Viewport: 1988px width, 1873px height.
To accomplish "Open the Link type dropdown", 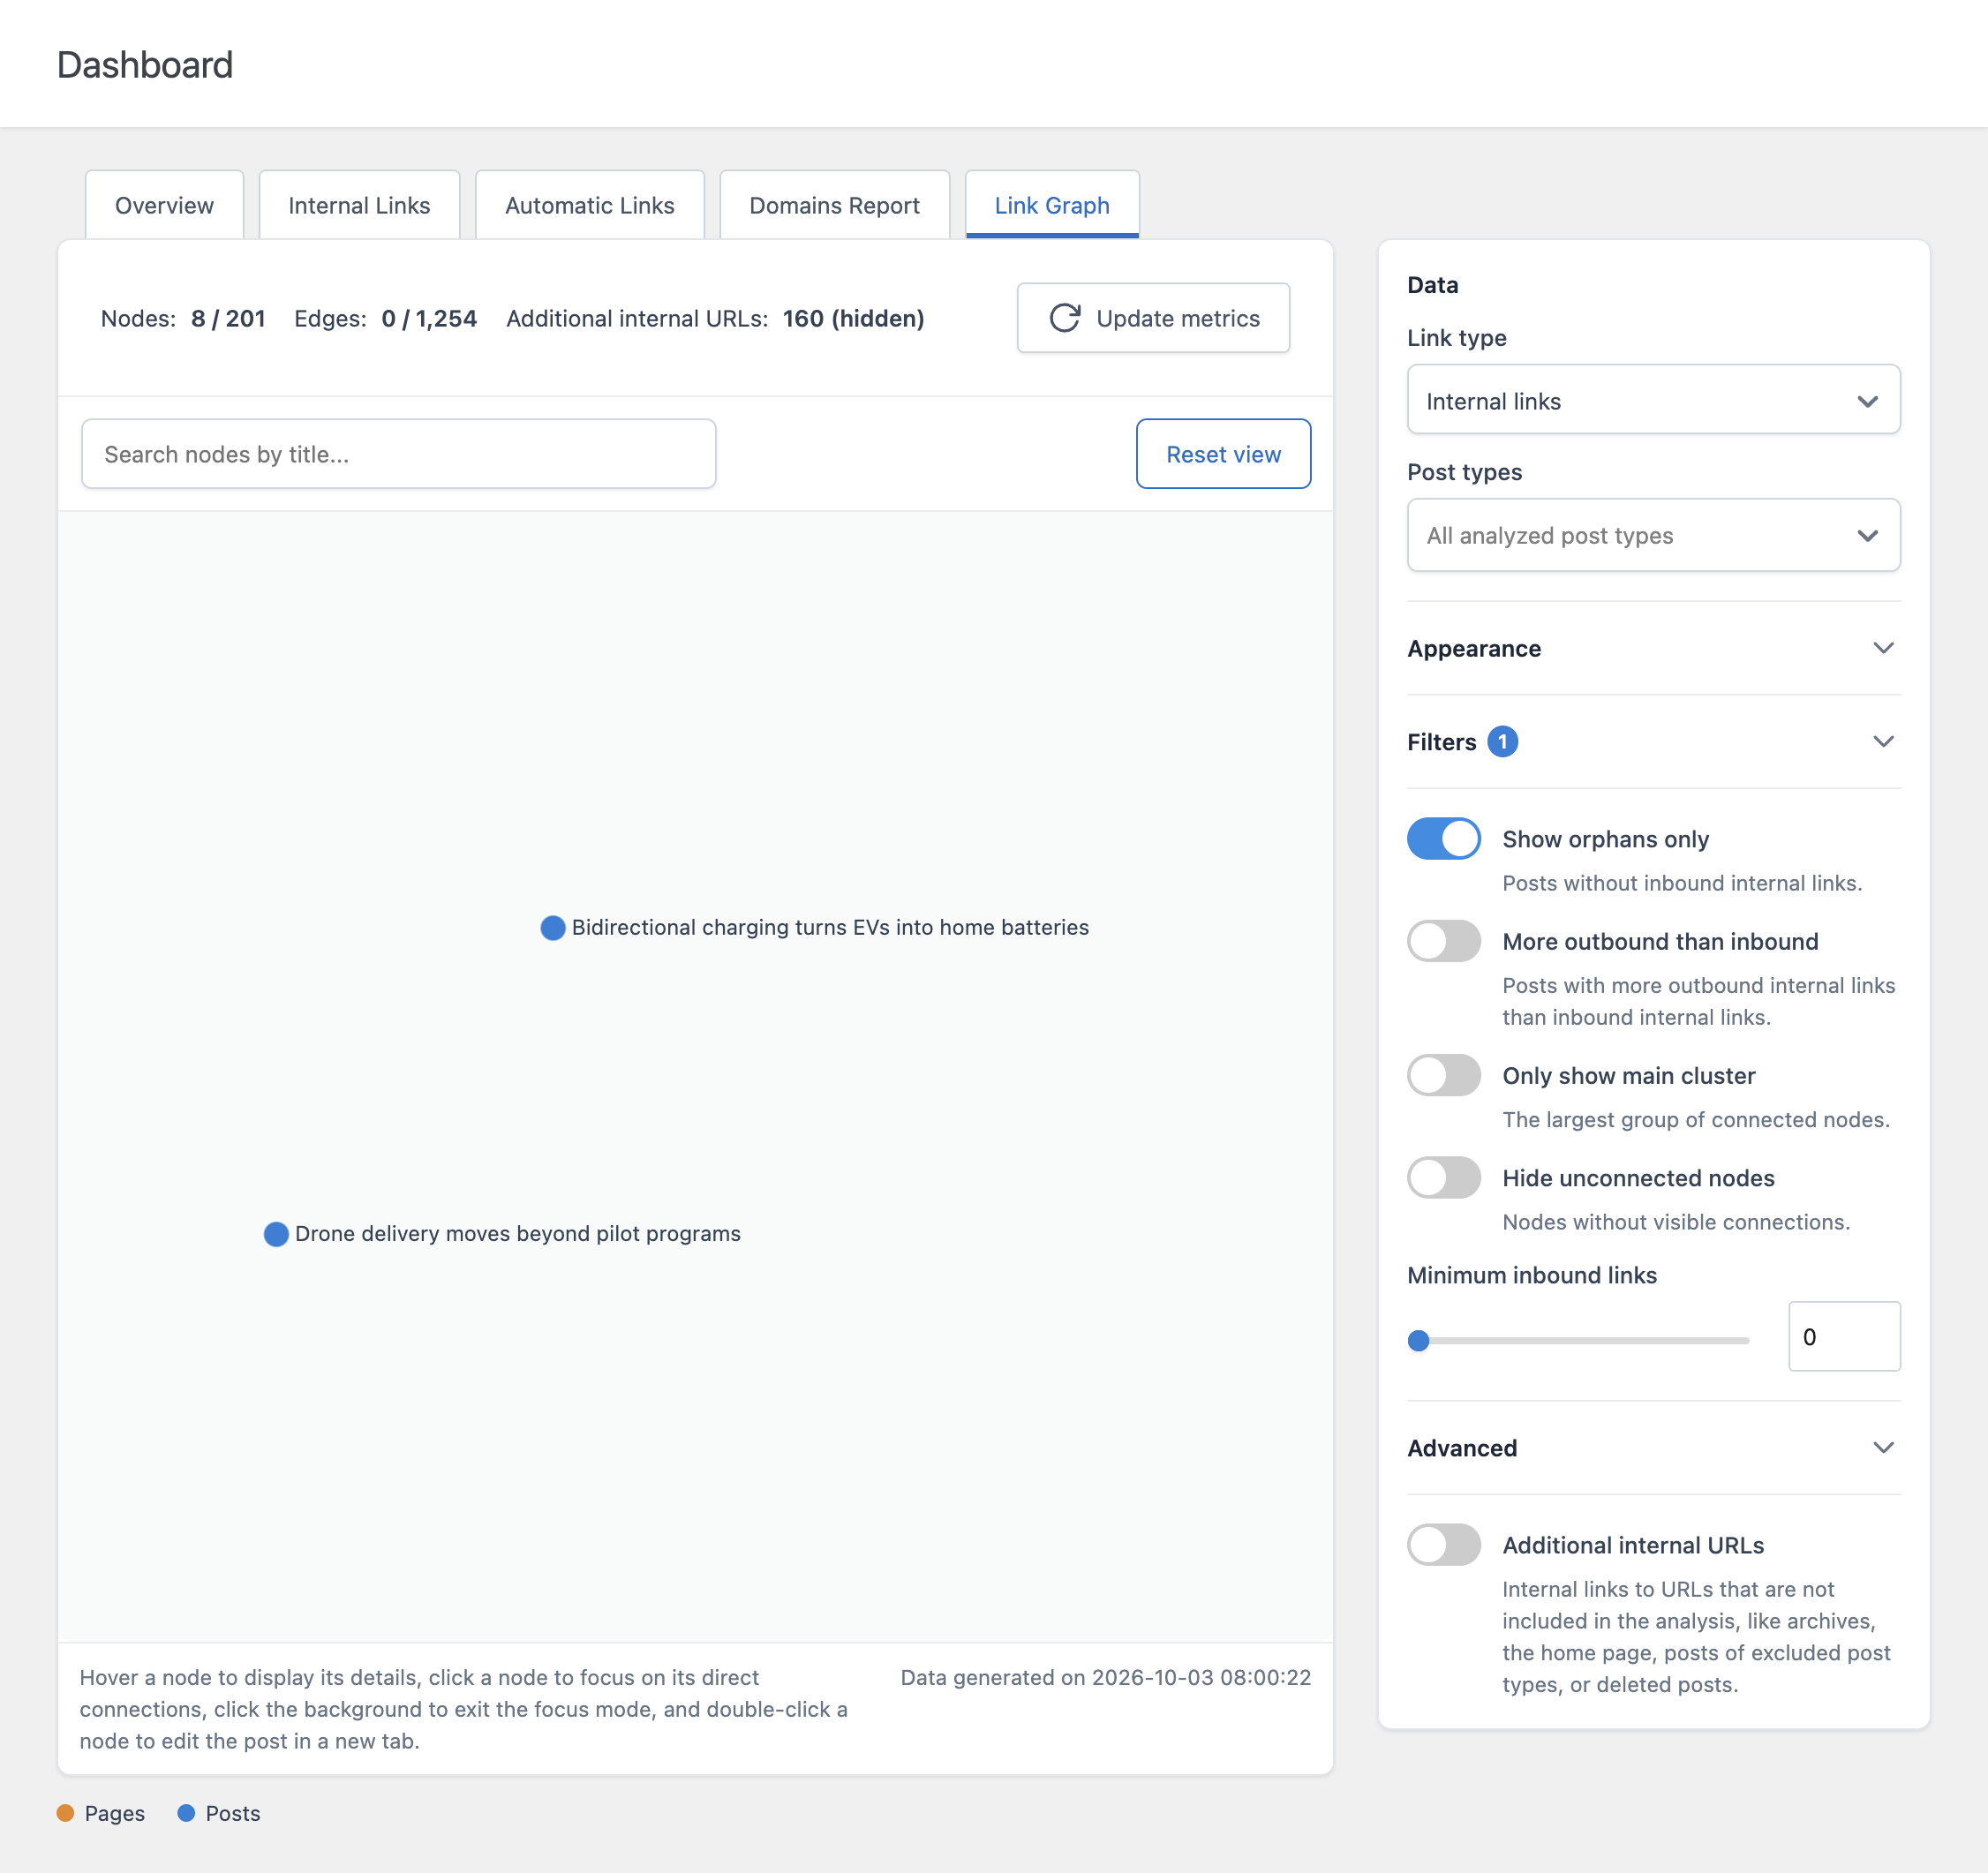I will click(x=1653, y=400).
